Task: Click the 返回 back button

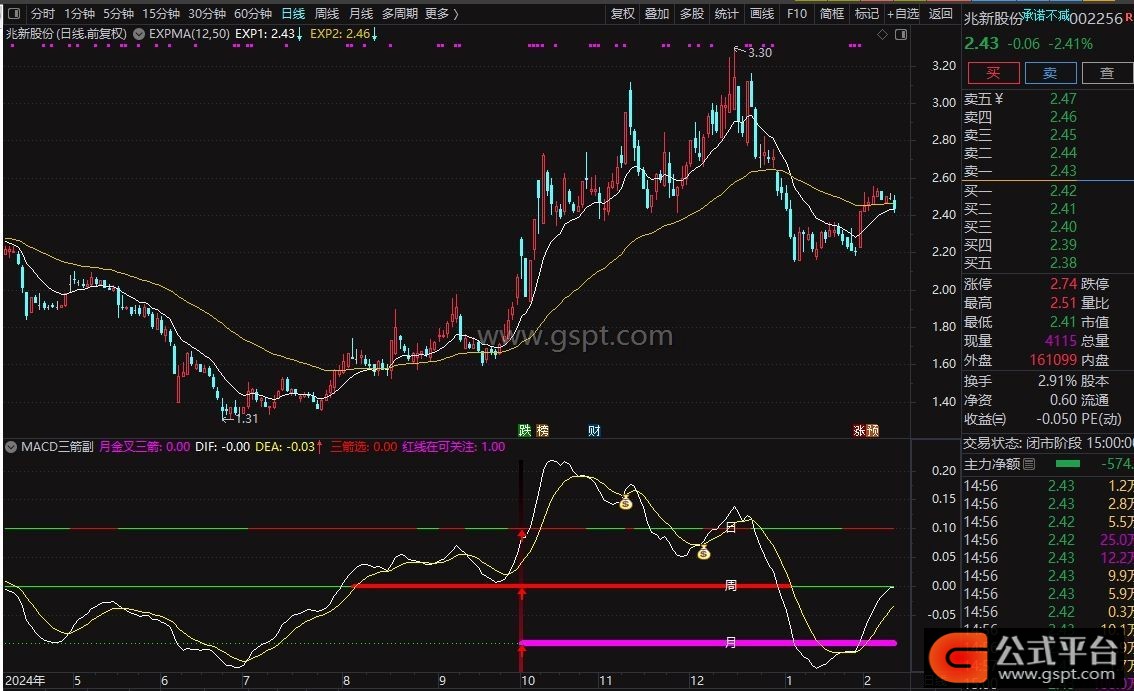Action: point(940,13)
